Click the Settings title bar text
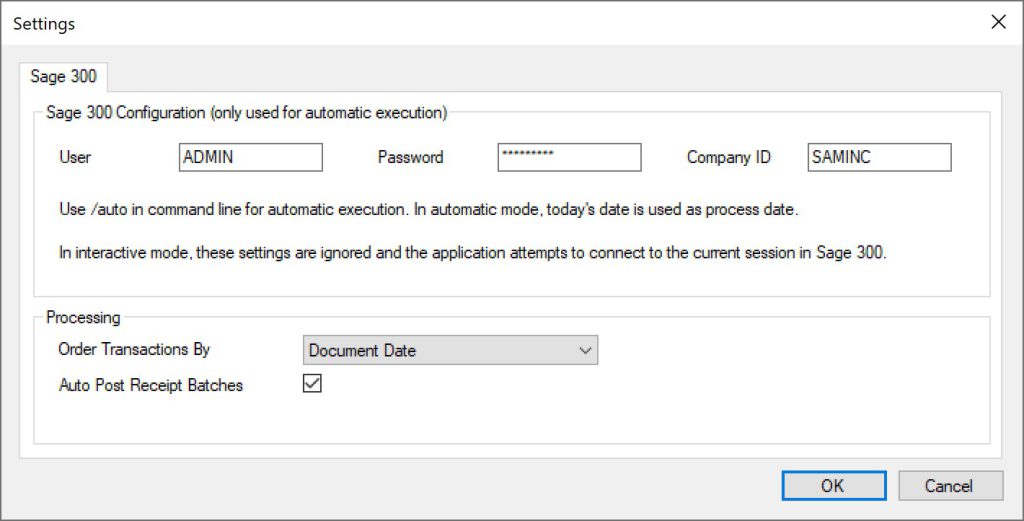 coord(44,24)
